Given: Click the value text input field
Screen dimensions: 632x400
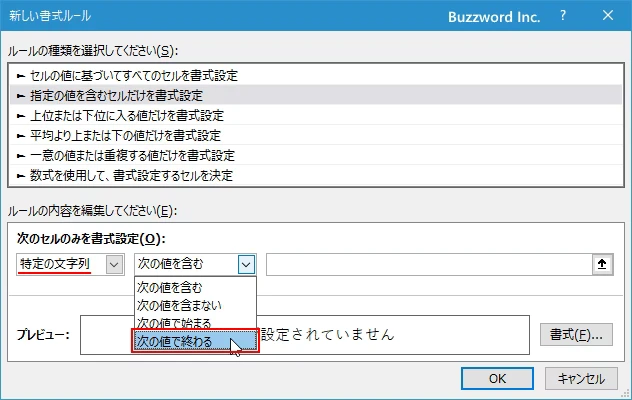Looking at the screenshot, I should coord(429,265).
